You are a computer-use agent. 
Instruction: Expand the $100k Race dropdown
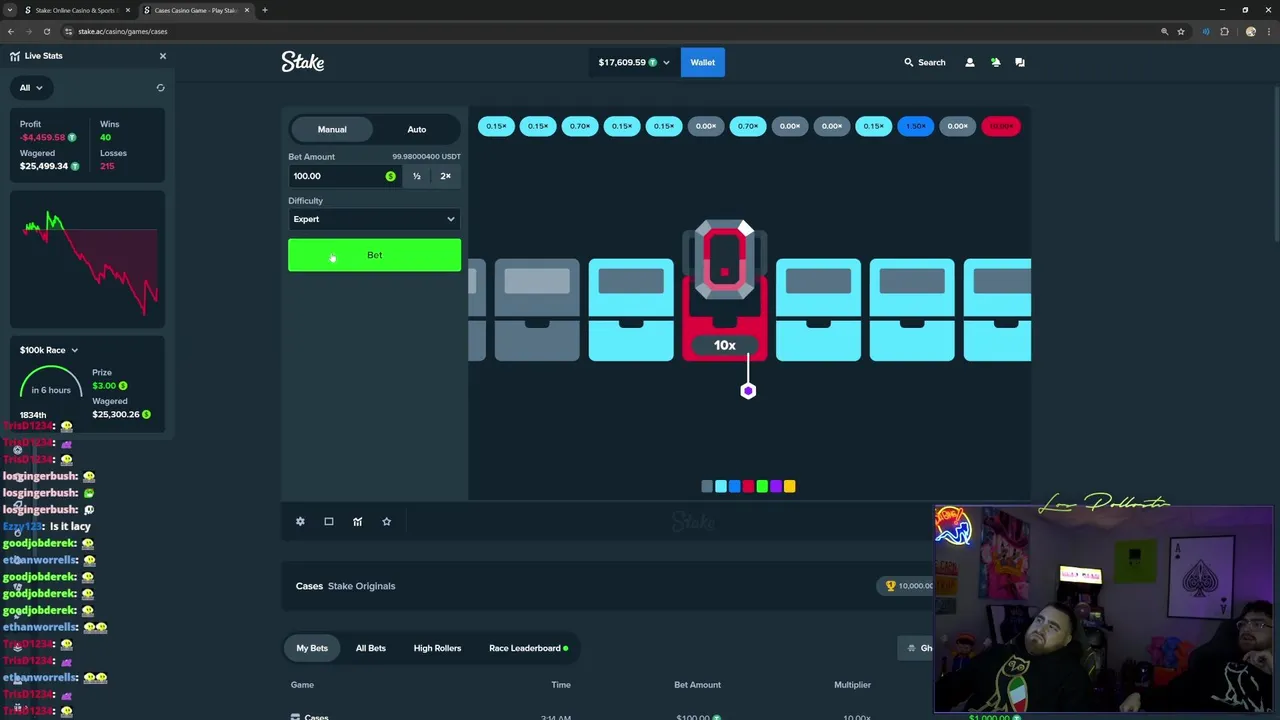point(49,350)
